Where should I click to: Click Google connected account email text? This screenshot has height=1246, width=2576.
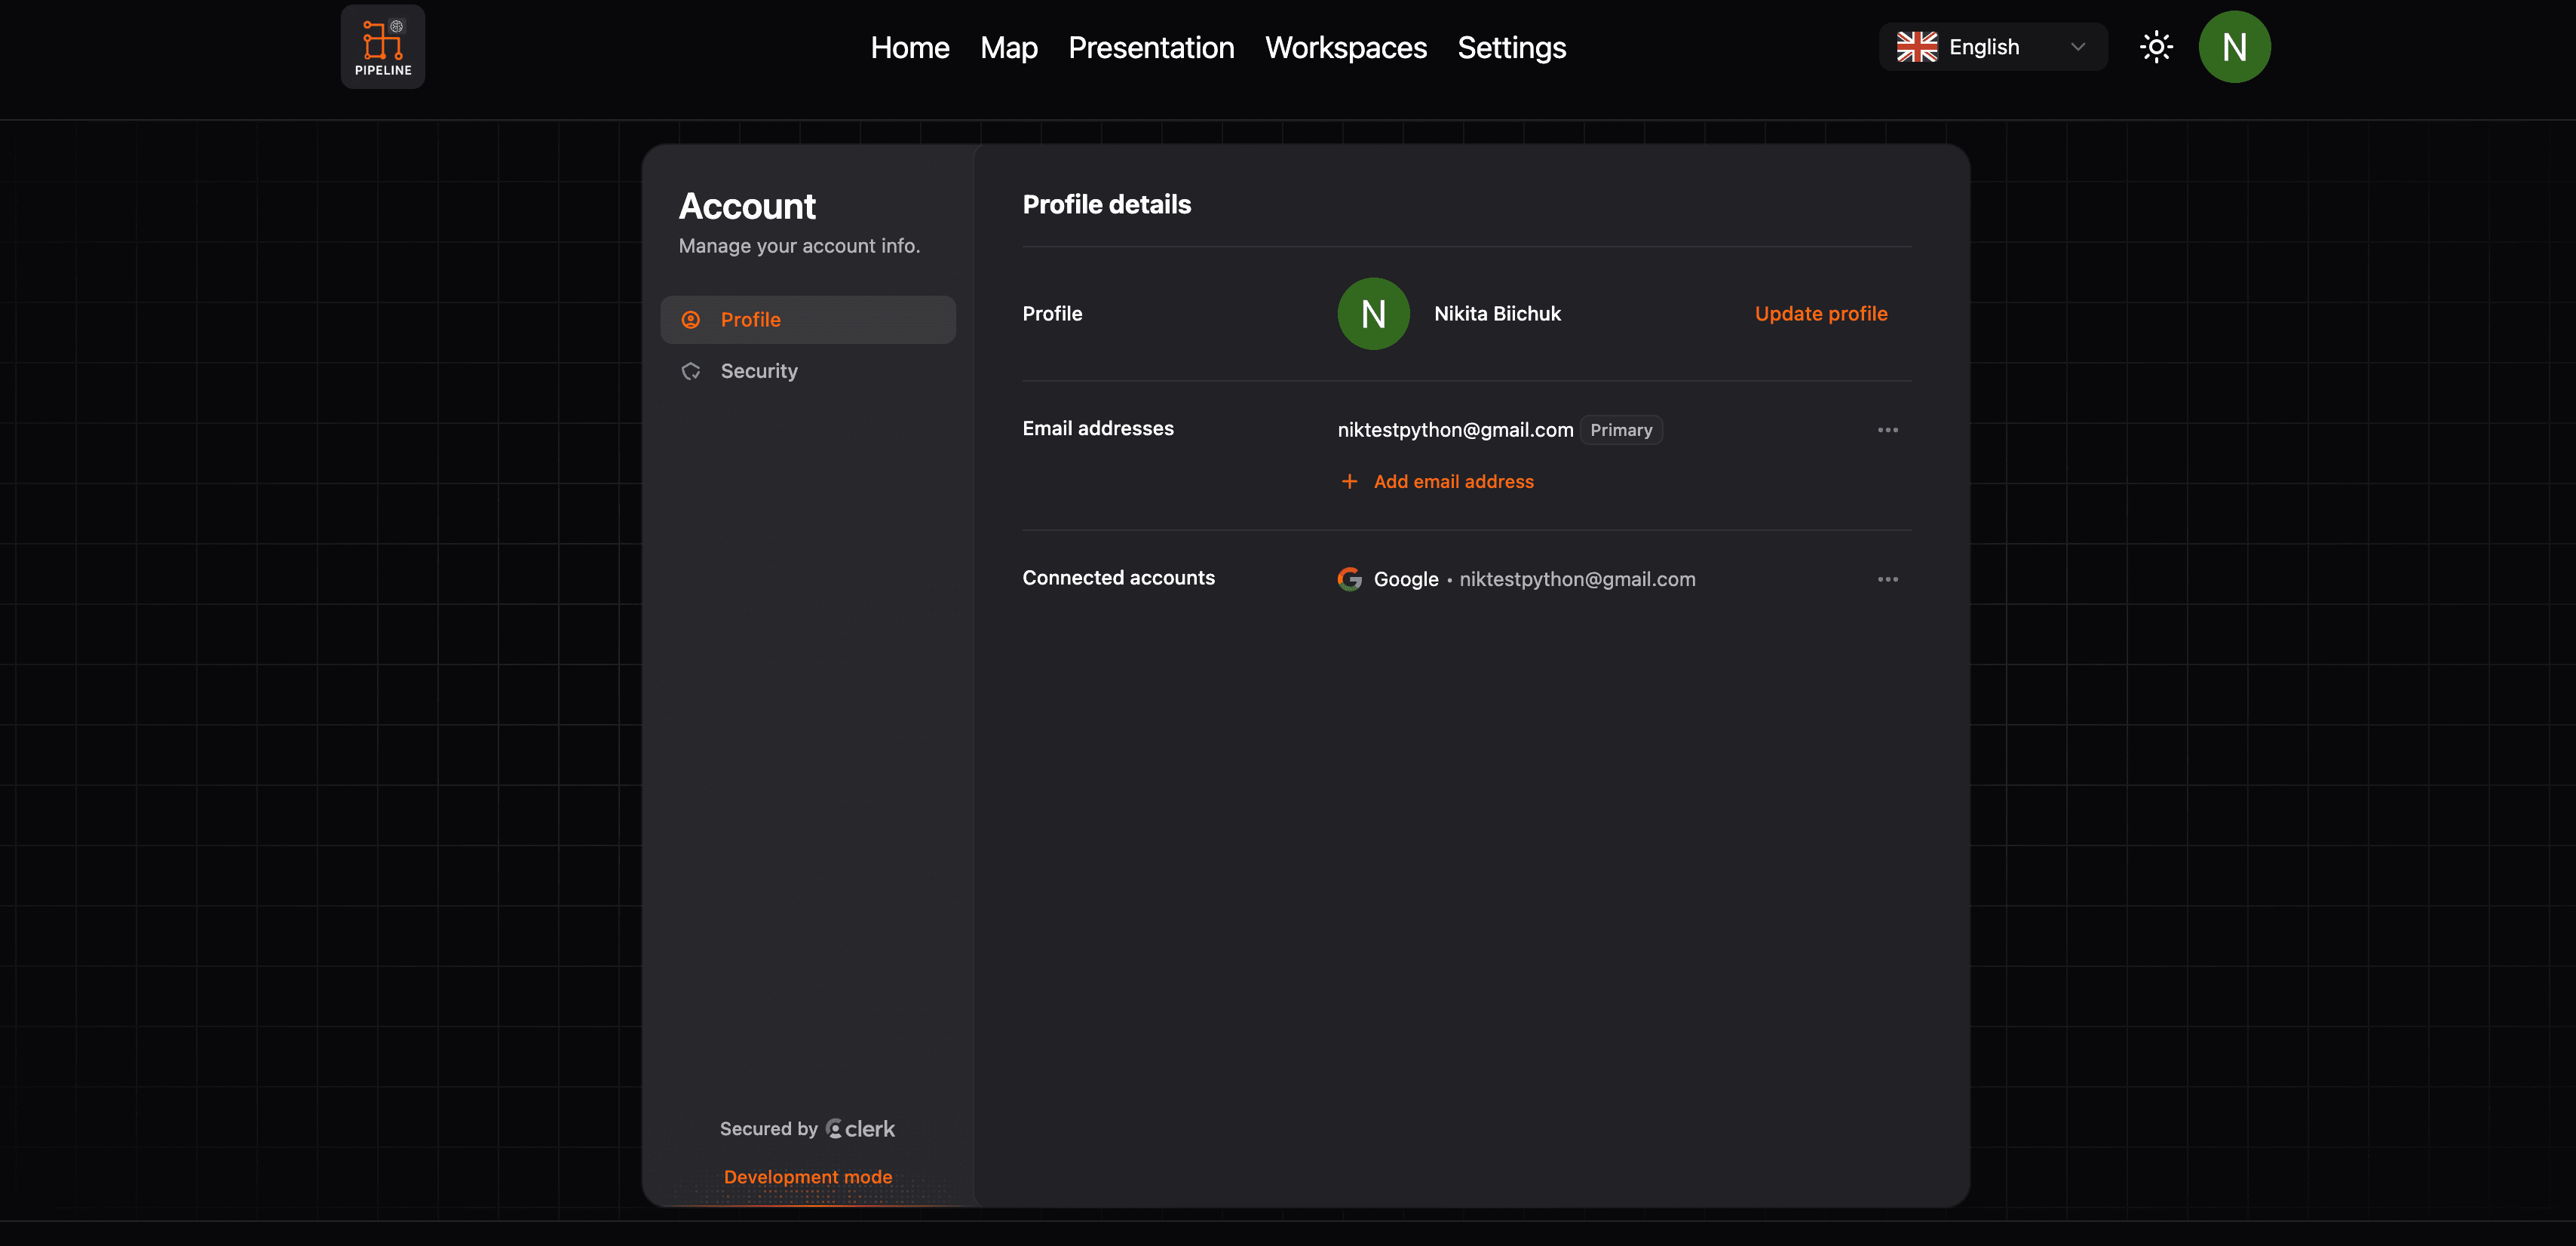tap(1577, 579)
